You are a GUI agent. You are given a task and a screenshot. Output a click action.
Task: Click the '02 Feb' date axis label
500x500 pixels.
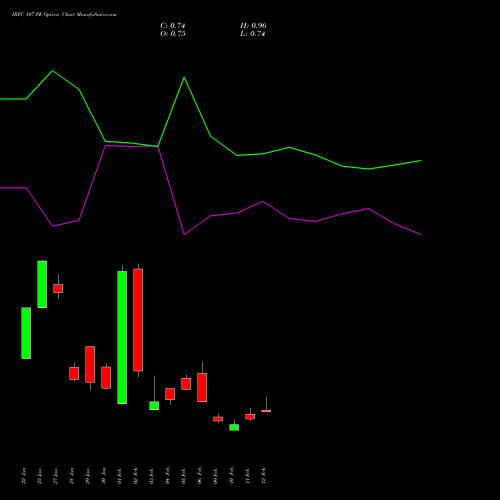[136, 476]
